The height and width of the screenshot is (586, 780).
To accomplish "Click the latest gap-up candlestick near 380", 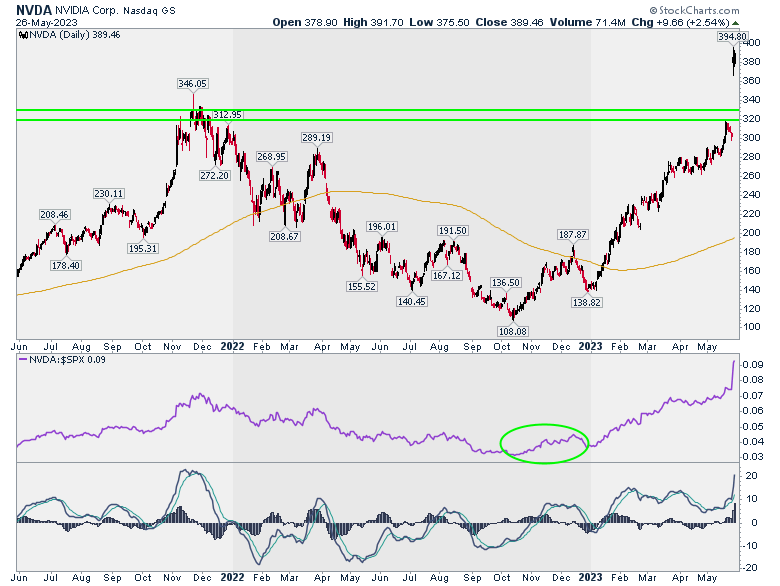I will click(x=734, y=61).
